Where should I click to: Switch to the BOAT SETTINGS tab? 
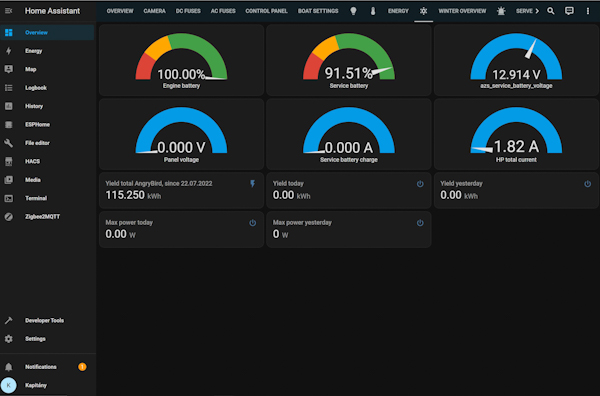coord(318,11)
